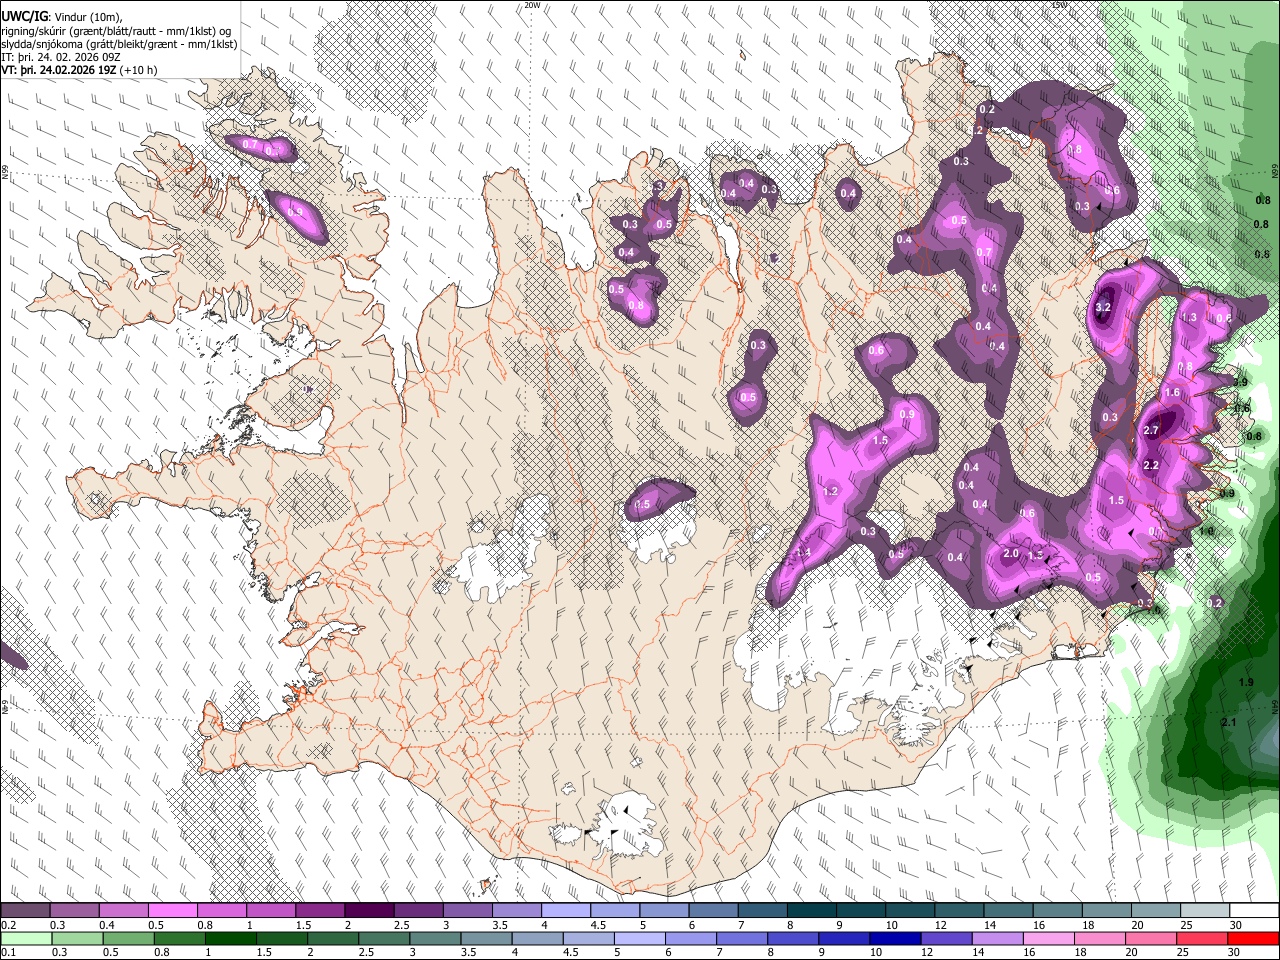Click the 'slydda/snjókoma' legend description line
The width and height of the screenshot is (1280, 960).
point(119,44)
